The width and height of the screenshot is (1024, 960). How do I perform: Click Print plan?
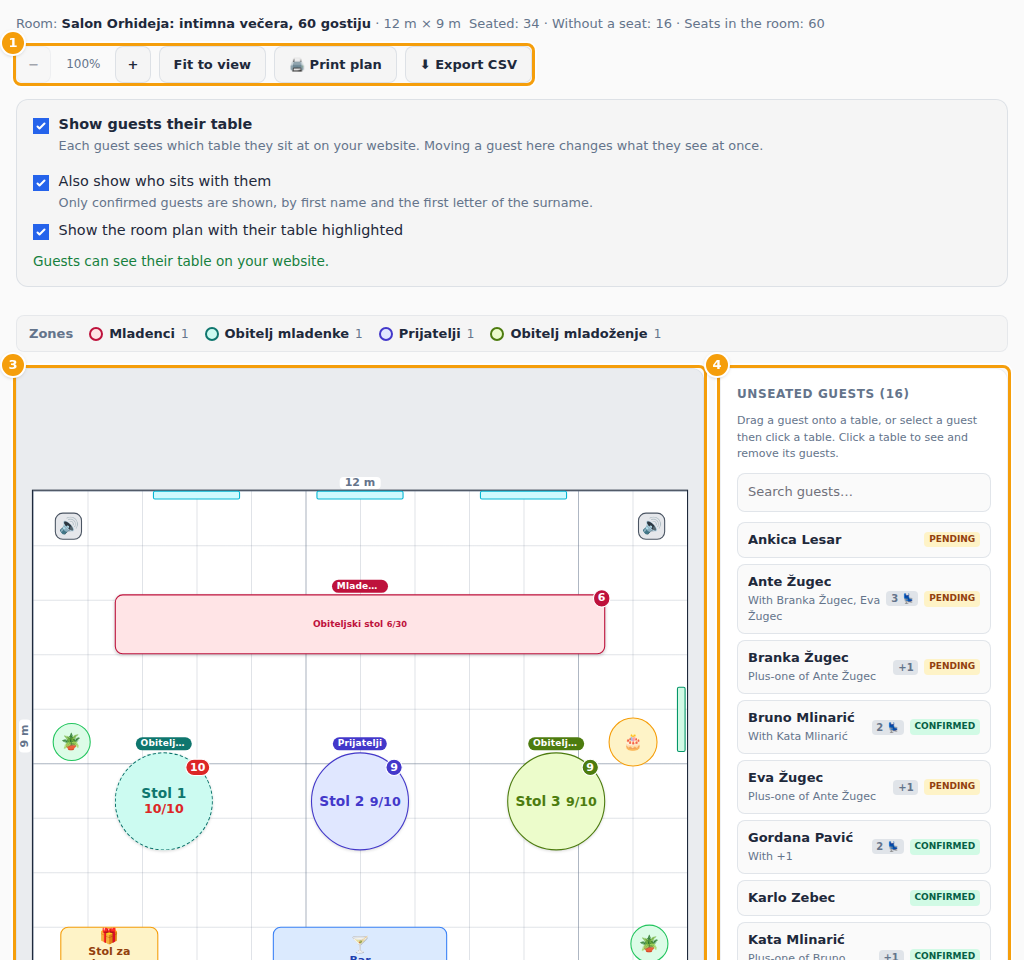pos(336,65)
